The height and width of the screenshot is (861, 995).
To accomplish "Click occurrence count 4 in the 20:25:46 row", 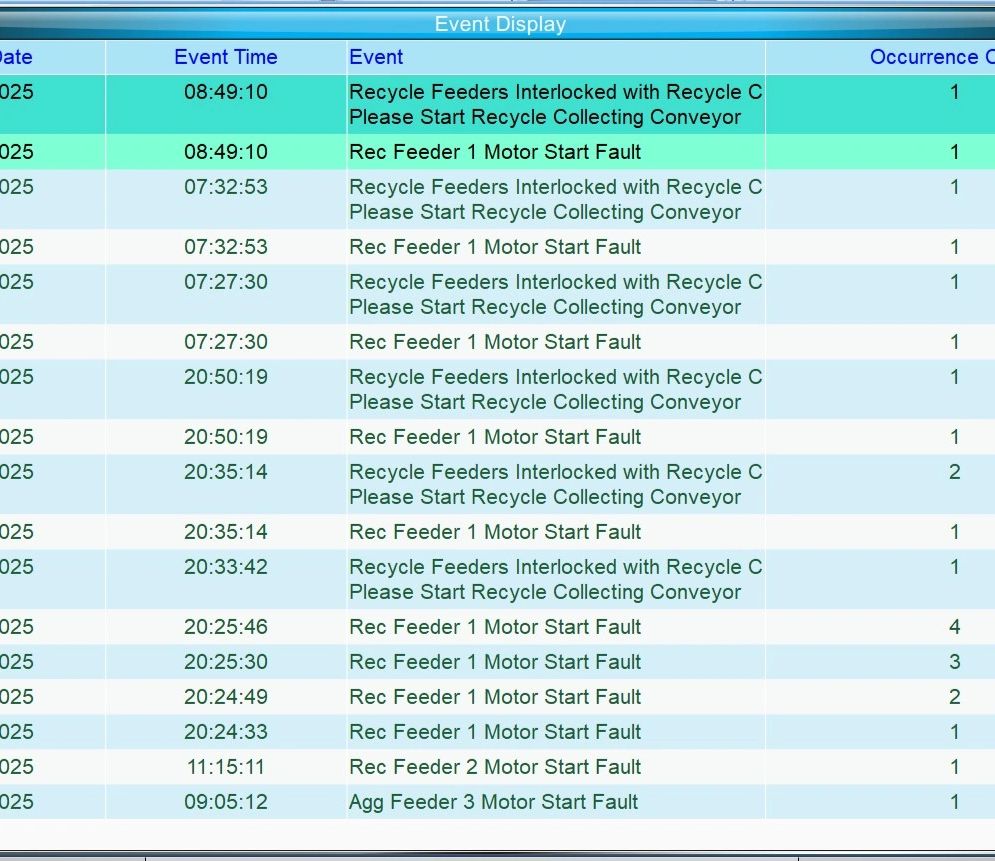I will pos(954,627).
